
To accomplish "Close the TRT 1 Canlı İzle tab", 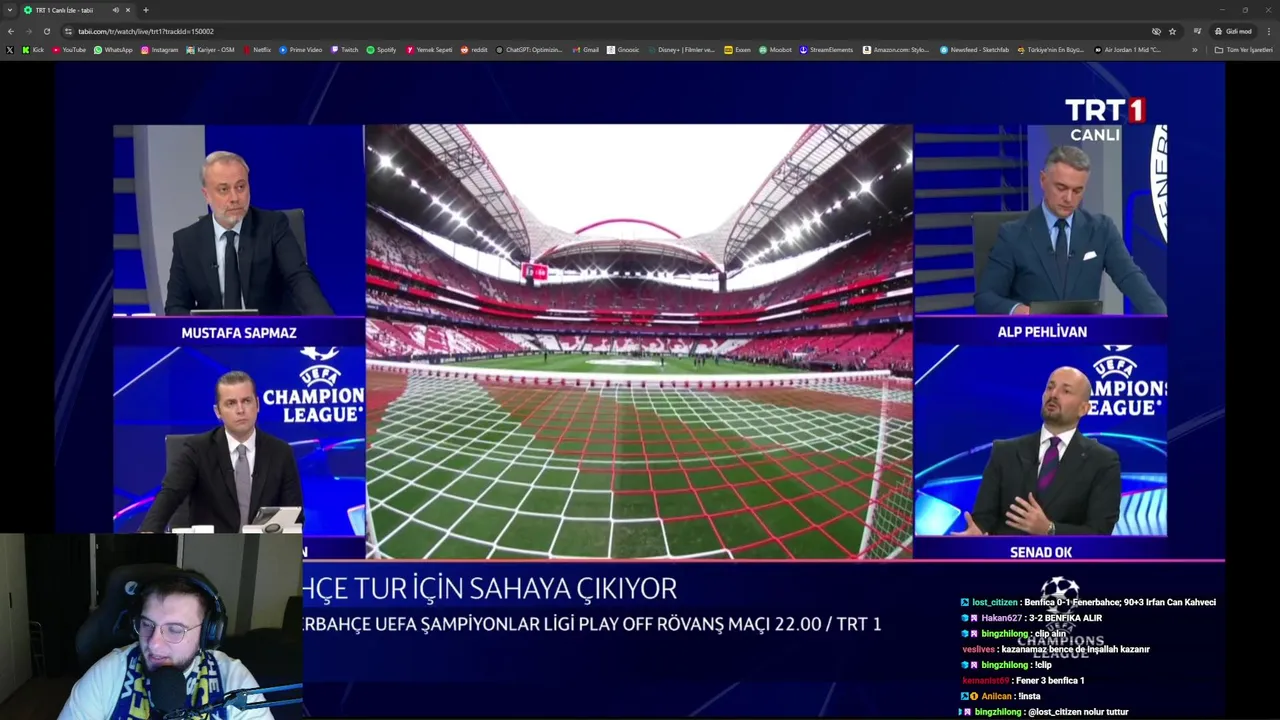I will [130, 10].
